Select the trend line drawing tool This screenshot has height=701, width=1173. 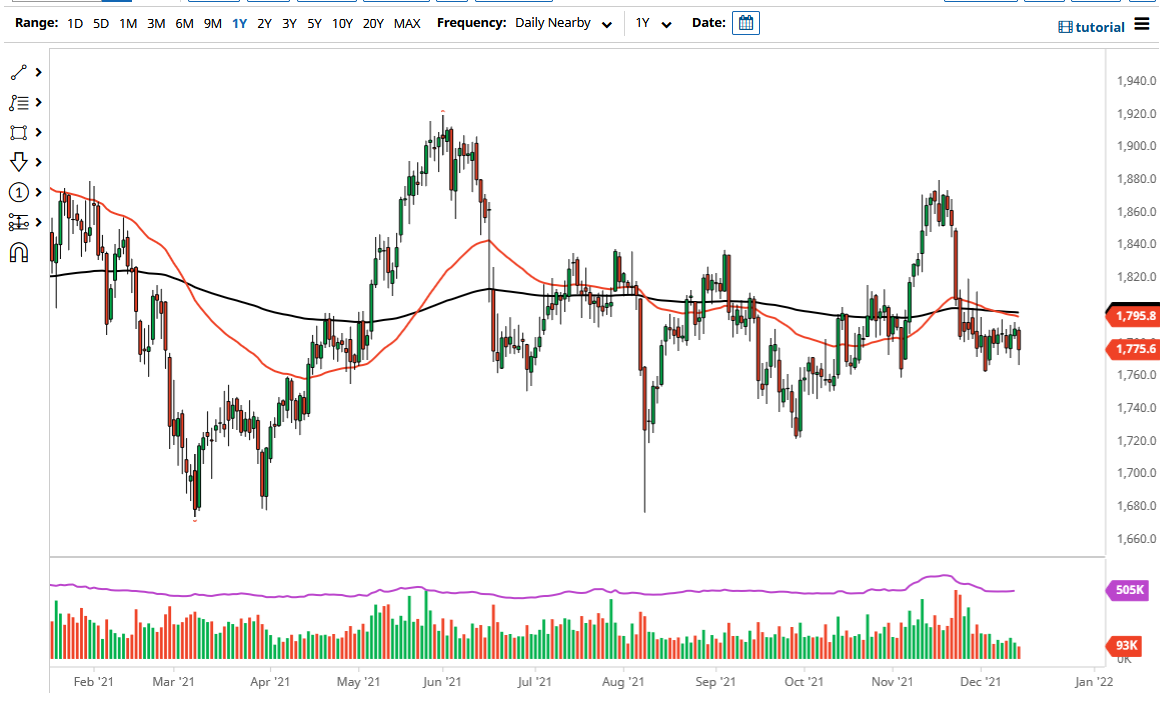tap(19, 73)
